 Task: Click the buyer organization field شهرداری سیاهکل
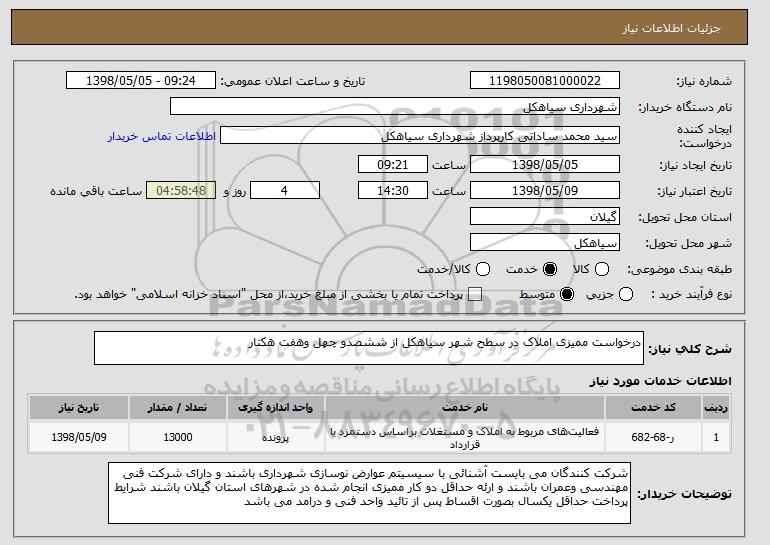point(395,107)
